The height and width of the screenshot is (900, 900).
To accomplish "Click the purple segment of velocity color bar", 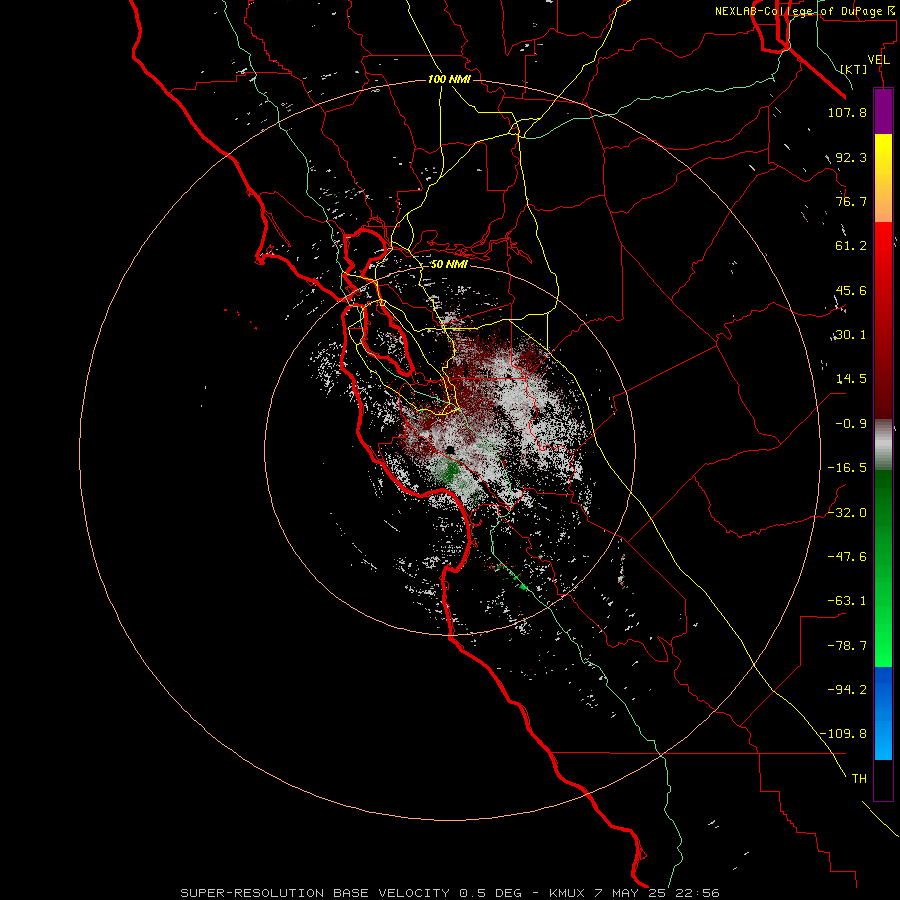I will (x=883, y=111).
